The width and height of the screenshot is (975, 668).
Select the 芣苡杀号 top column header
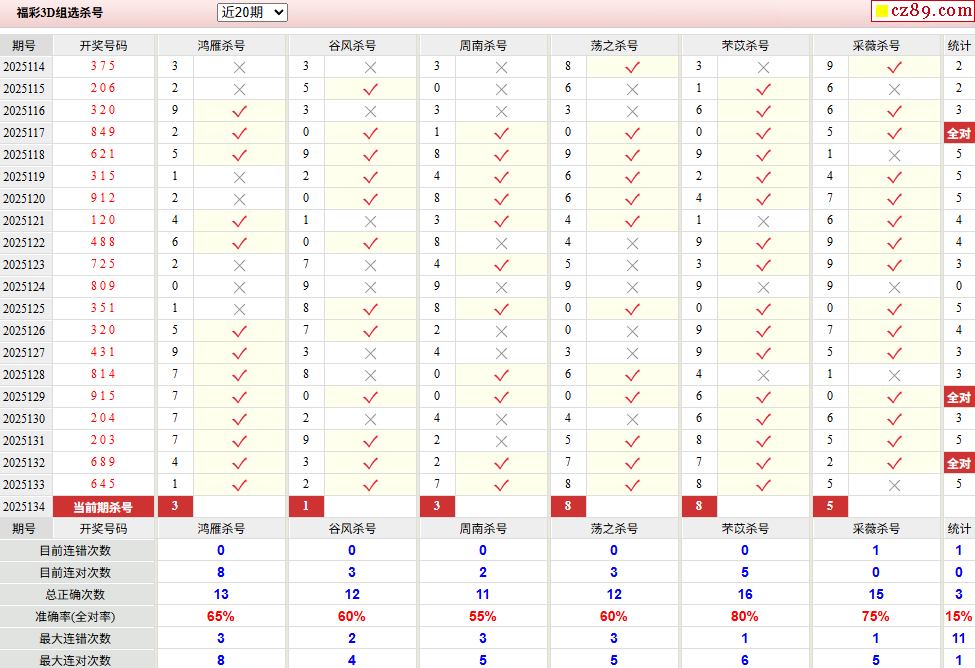[746, 45]
